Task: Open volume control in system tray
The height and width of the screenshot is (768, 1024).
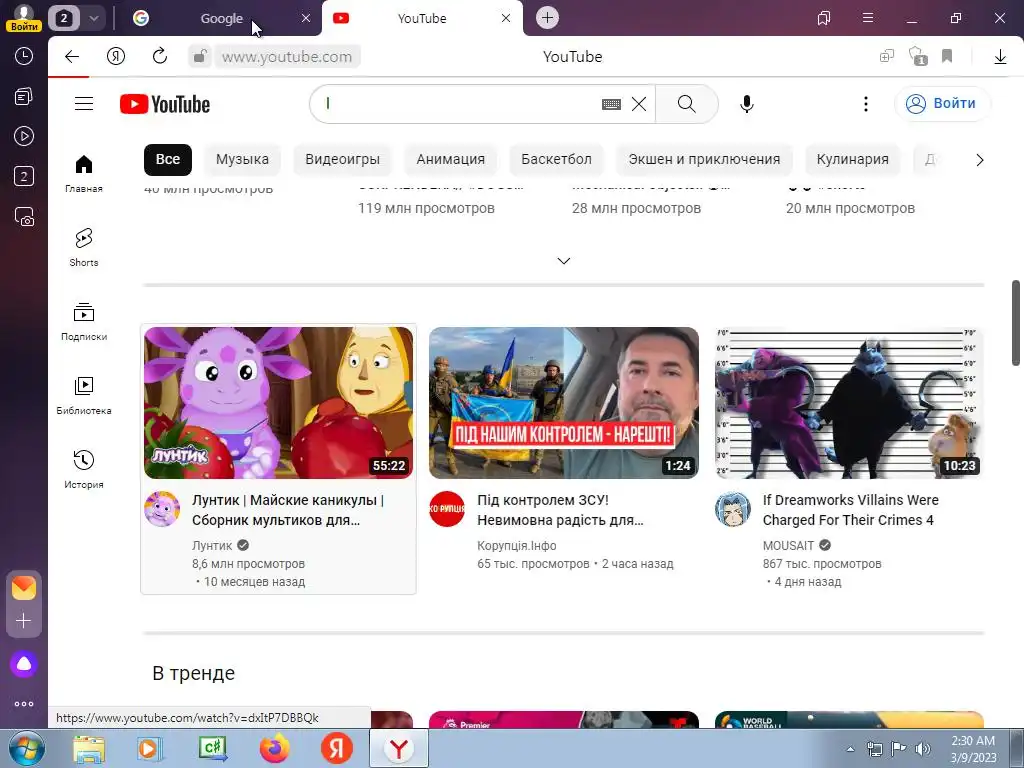Action: [x=922, y=748]
